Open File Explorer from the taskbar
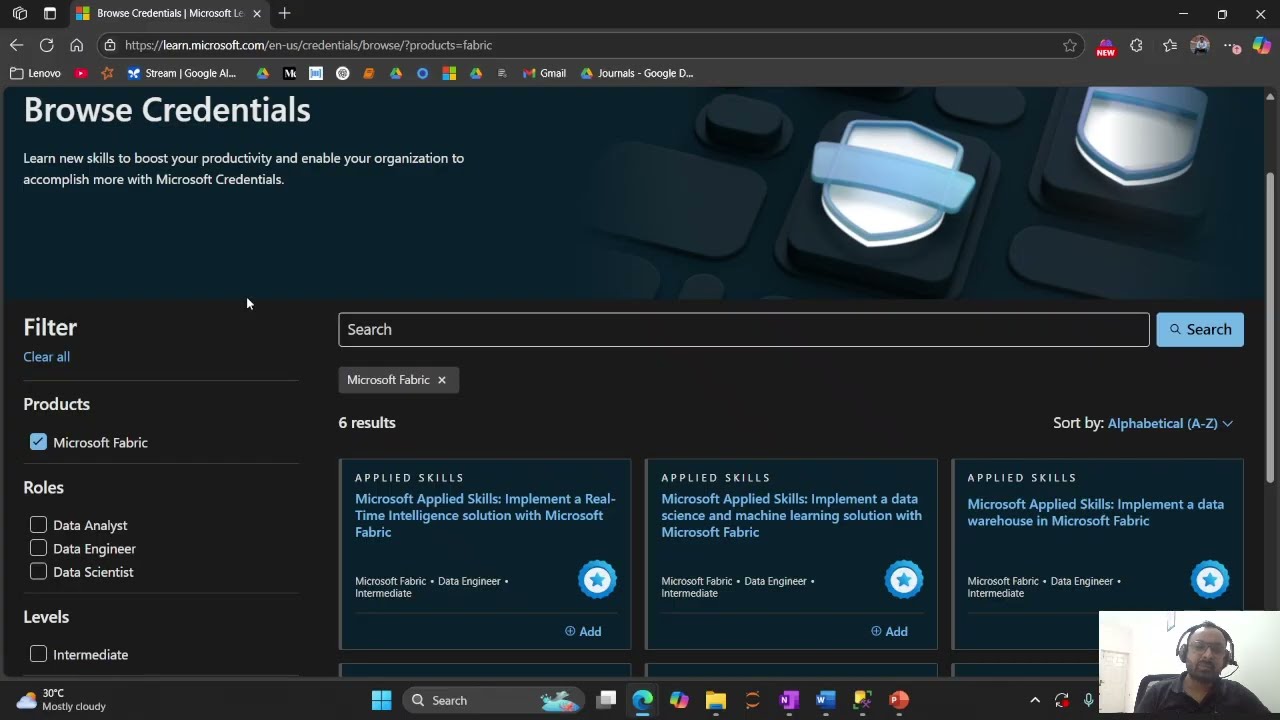 (x=715, y=700)
